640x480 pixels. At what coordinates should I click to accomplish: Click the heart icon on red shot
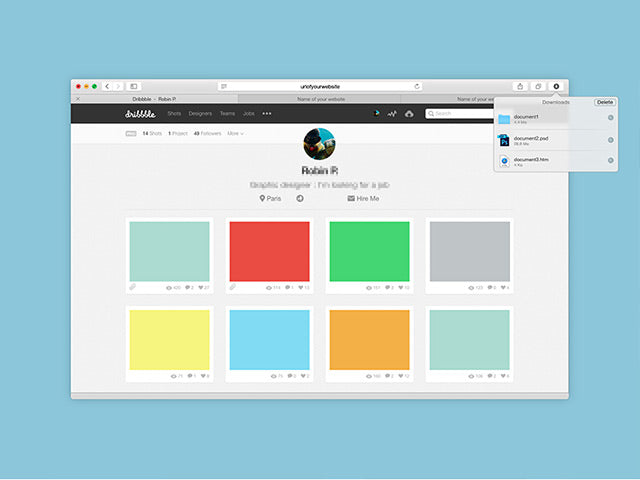point(299,288)
